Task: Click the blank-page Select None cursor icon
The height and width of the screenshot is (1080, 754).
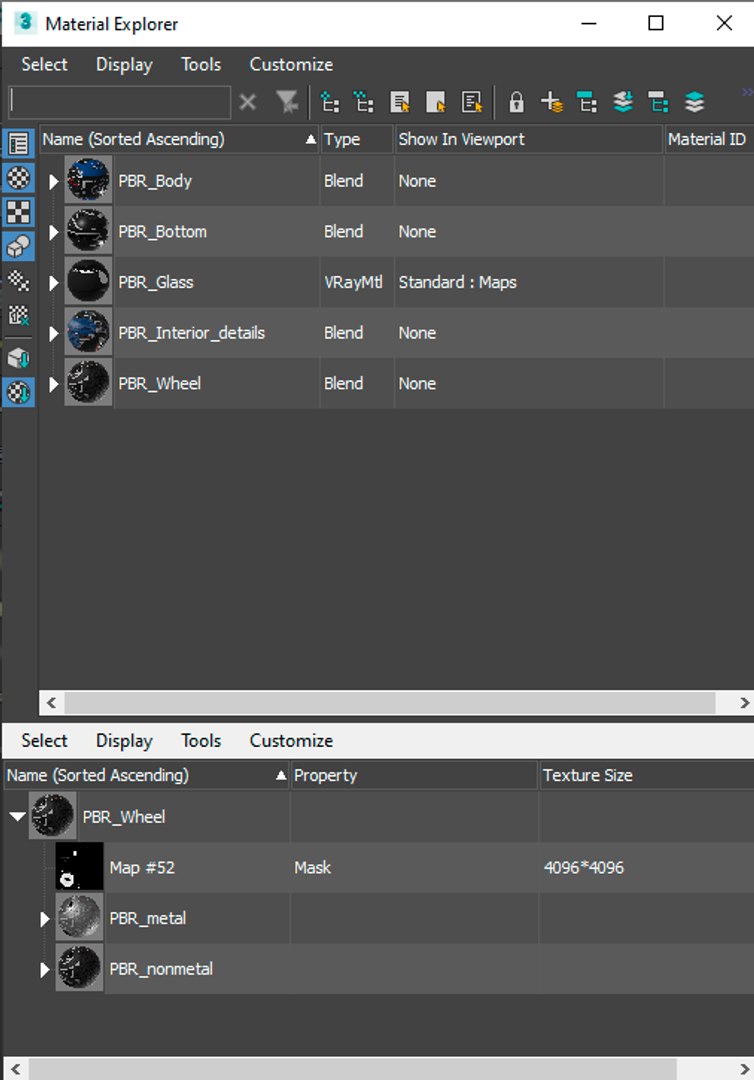Action: 436,103
